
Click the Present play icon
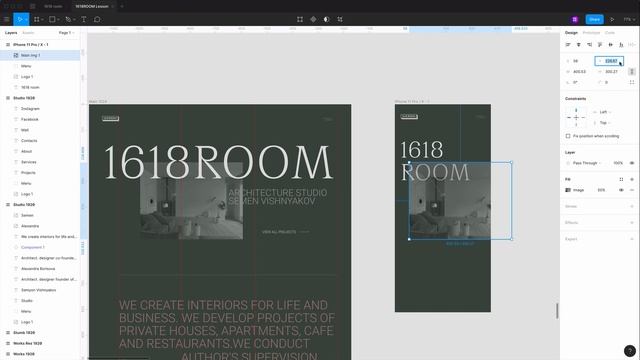tap(612, 19)
